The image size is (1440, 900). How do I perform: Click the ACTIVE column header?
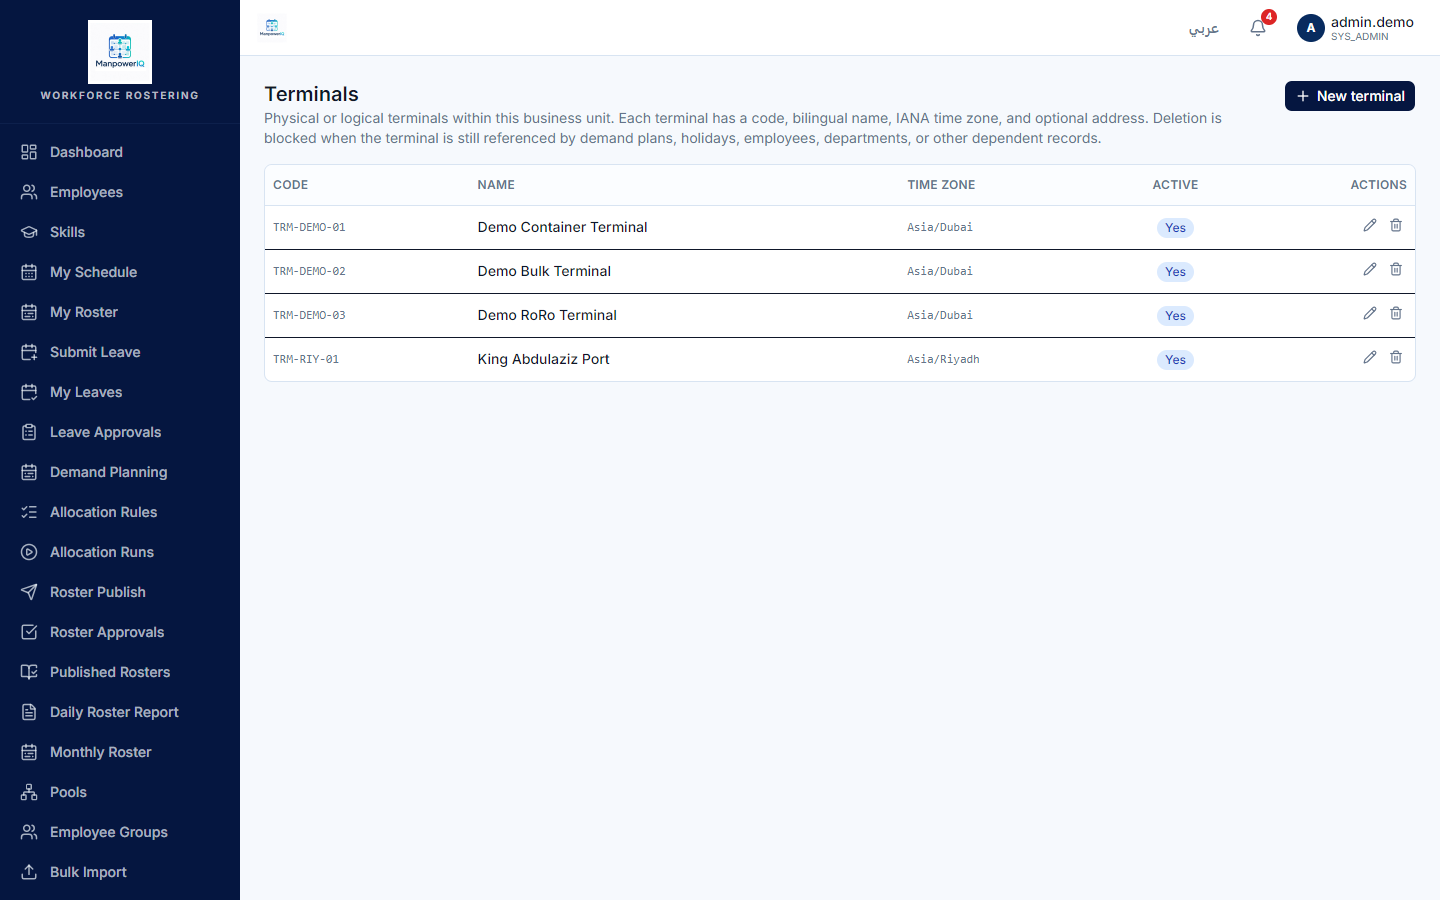click(1175, 185)
